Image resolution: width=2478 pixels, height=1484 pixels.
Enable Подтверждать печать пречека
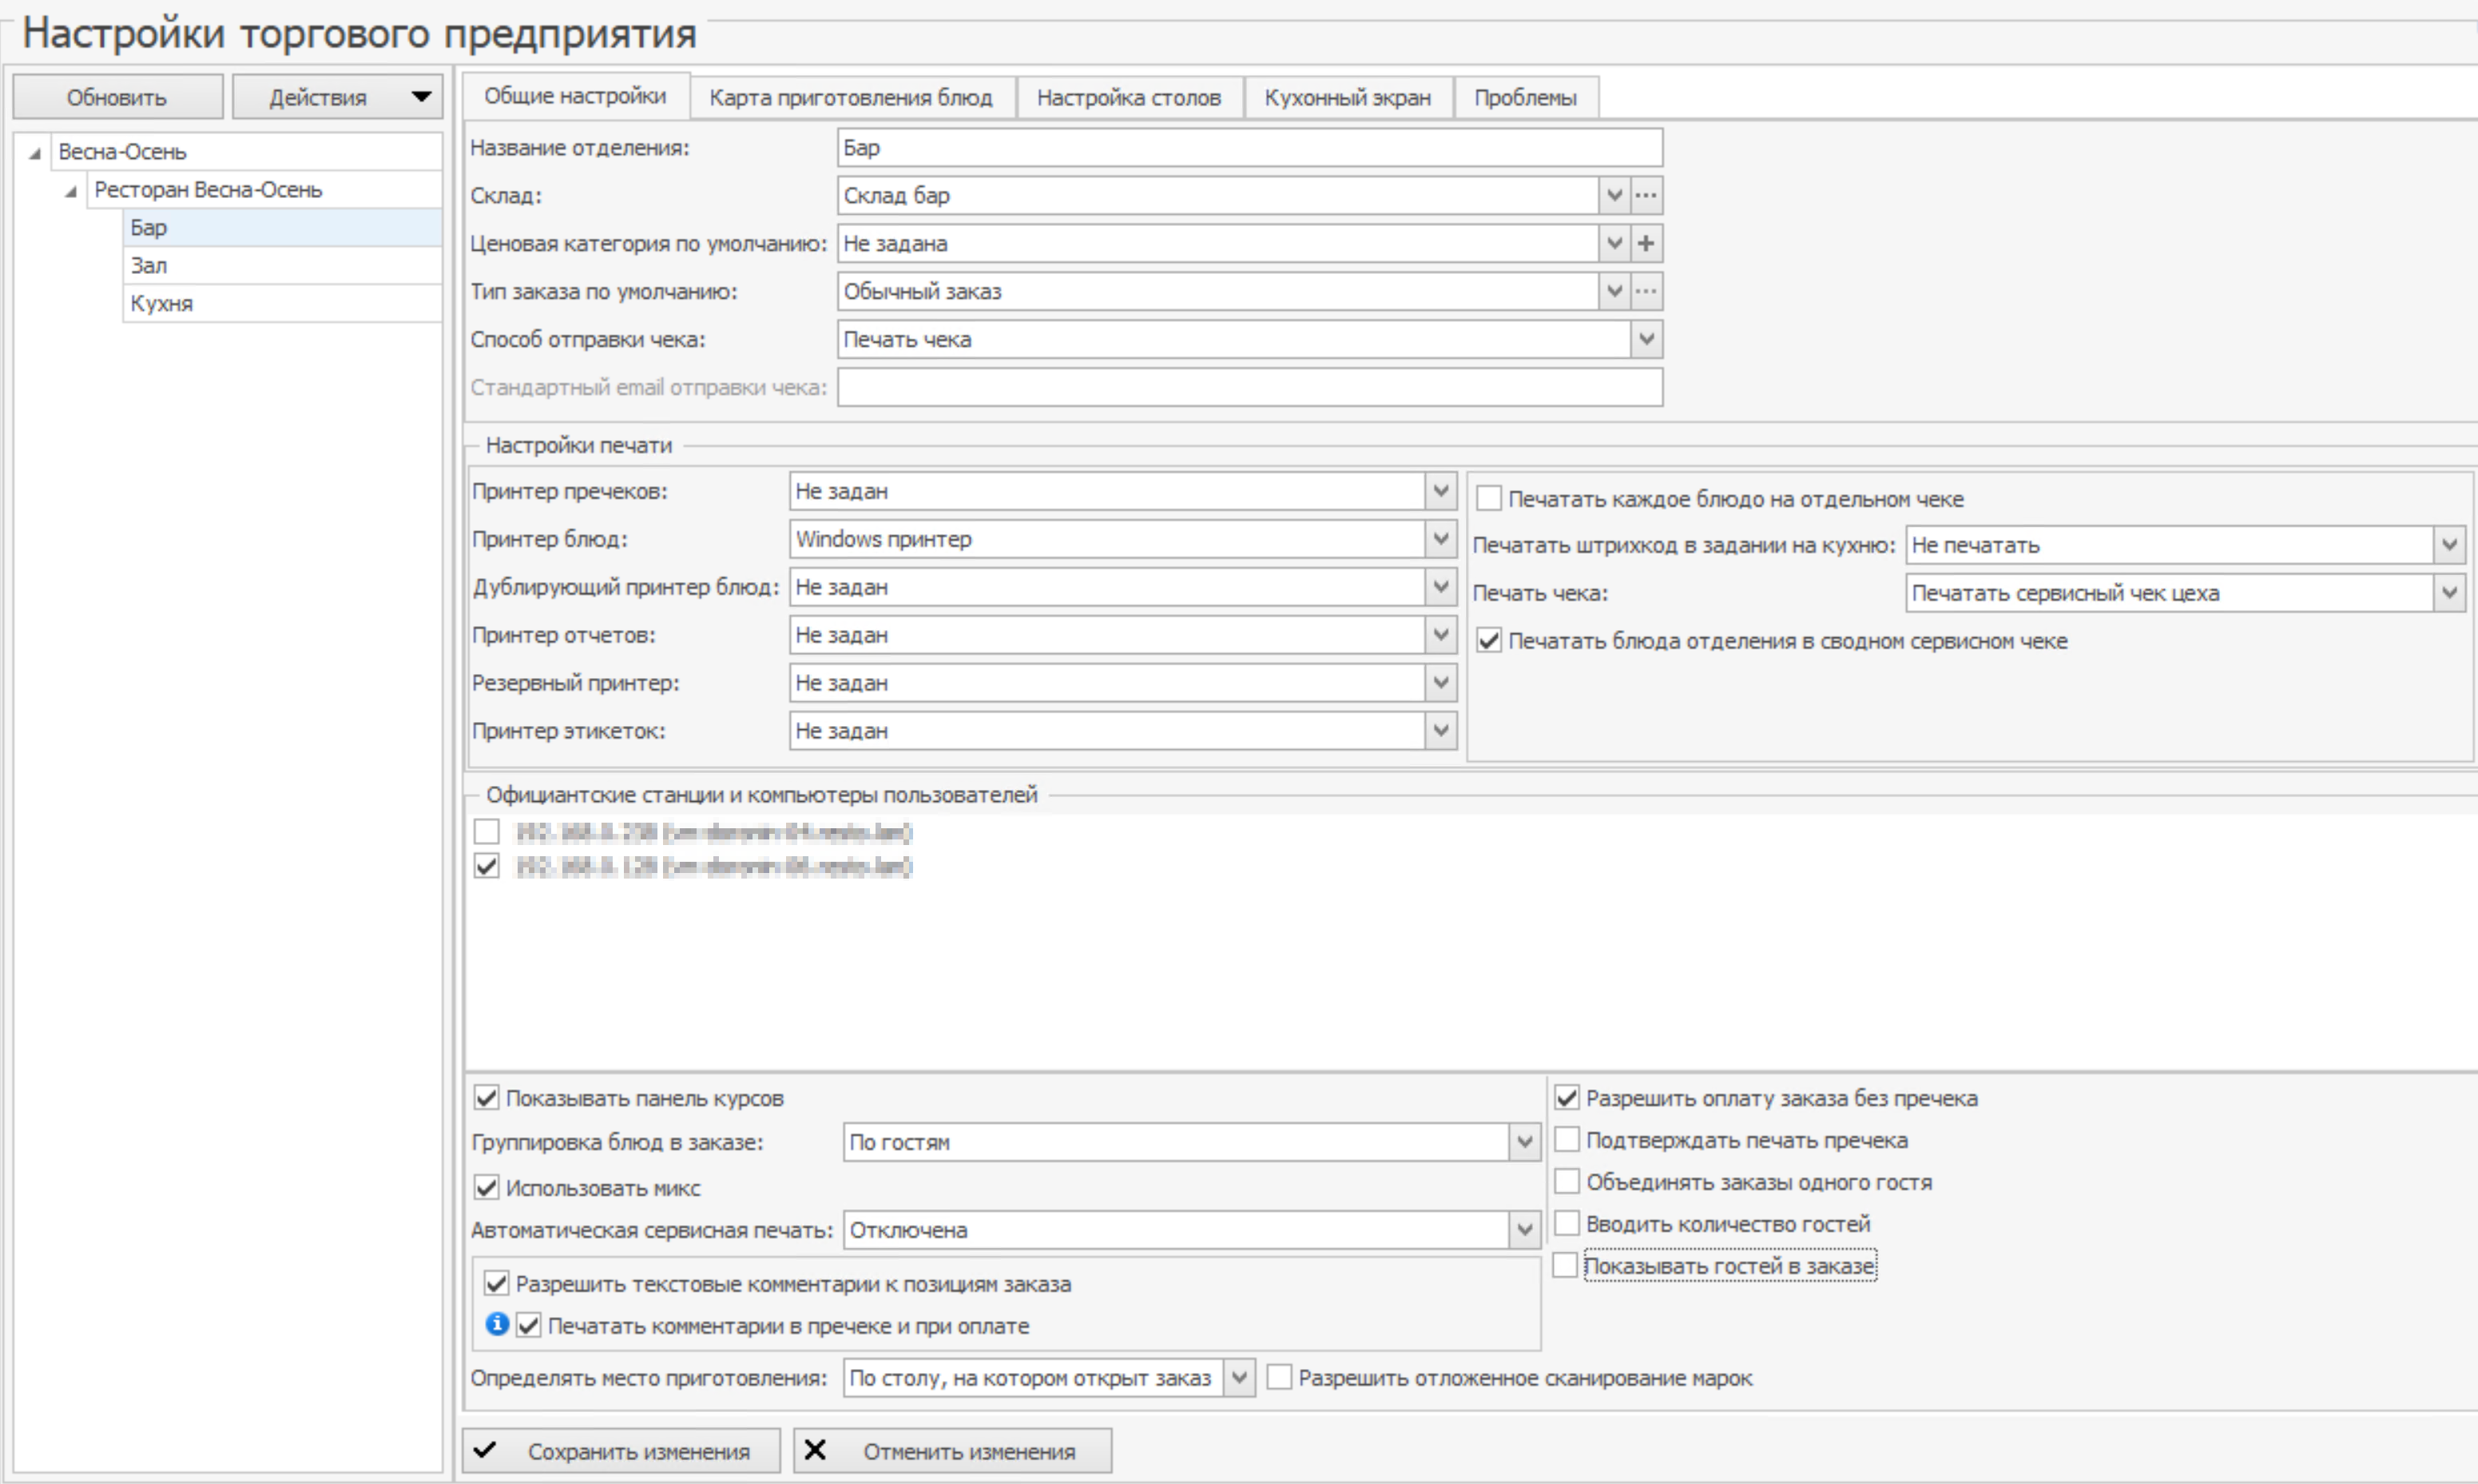coord(1567,1140)
